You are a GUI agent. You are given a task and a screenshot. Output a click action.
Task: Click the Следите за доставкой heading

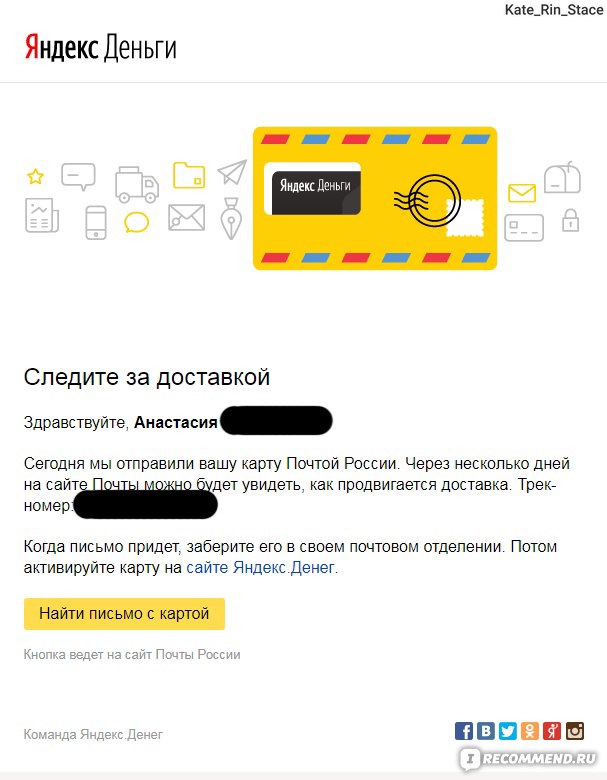click(147, 378)
